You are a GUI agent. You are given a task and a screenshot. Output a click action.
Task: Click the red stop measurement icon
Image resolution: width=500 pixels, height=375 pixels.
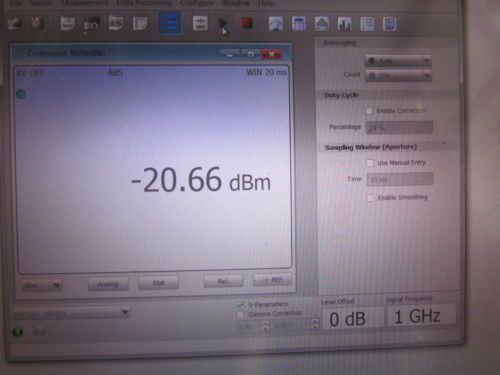pos(247,23)
